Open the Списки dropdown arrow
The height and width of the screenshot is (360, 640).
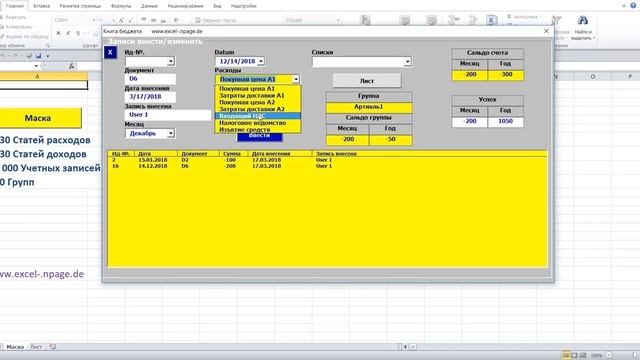coord(407,62)
